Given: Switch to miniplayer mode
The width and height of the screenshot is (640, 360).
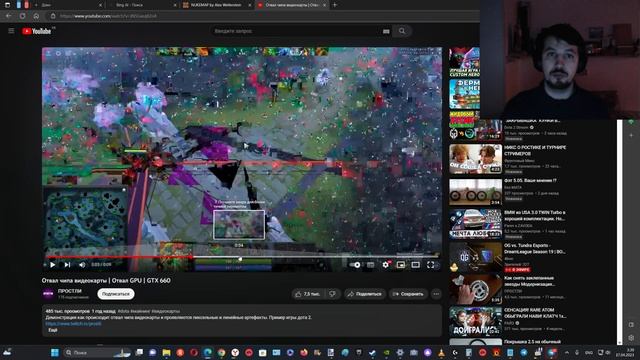Looking at the screenshot, I should pos(401,265).
